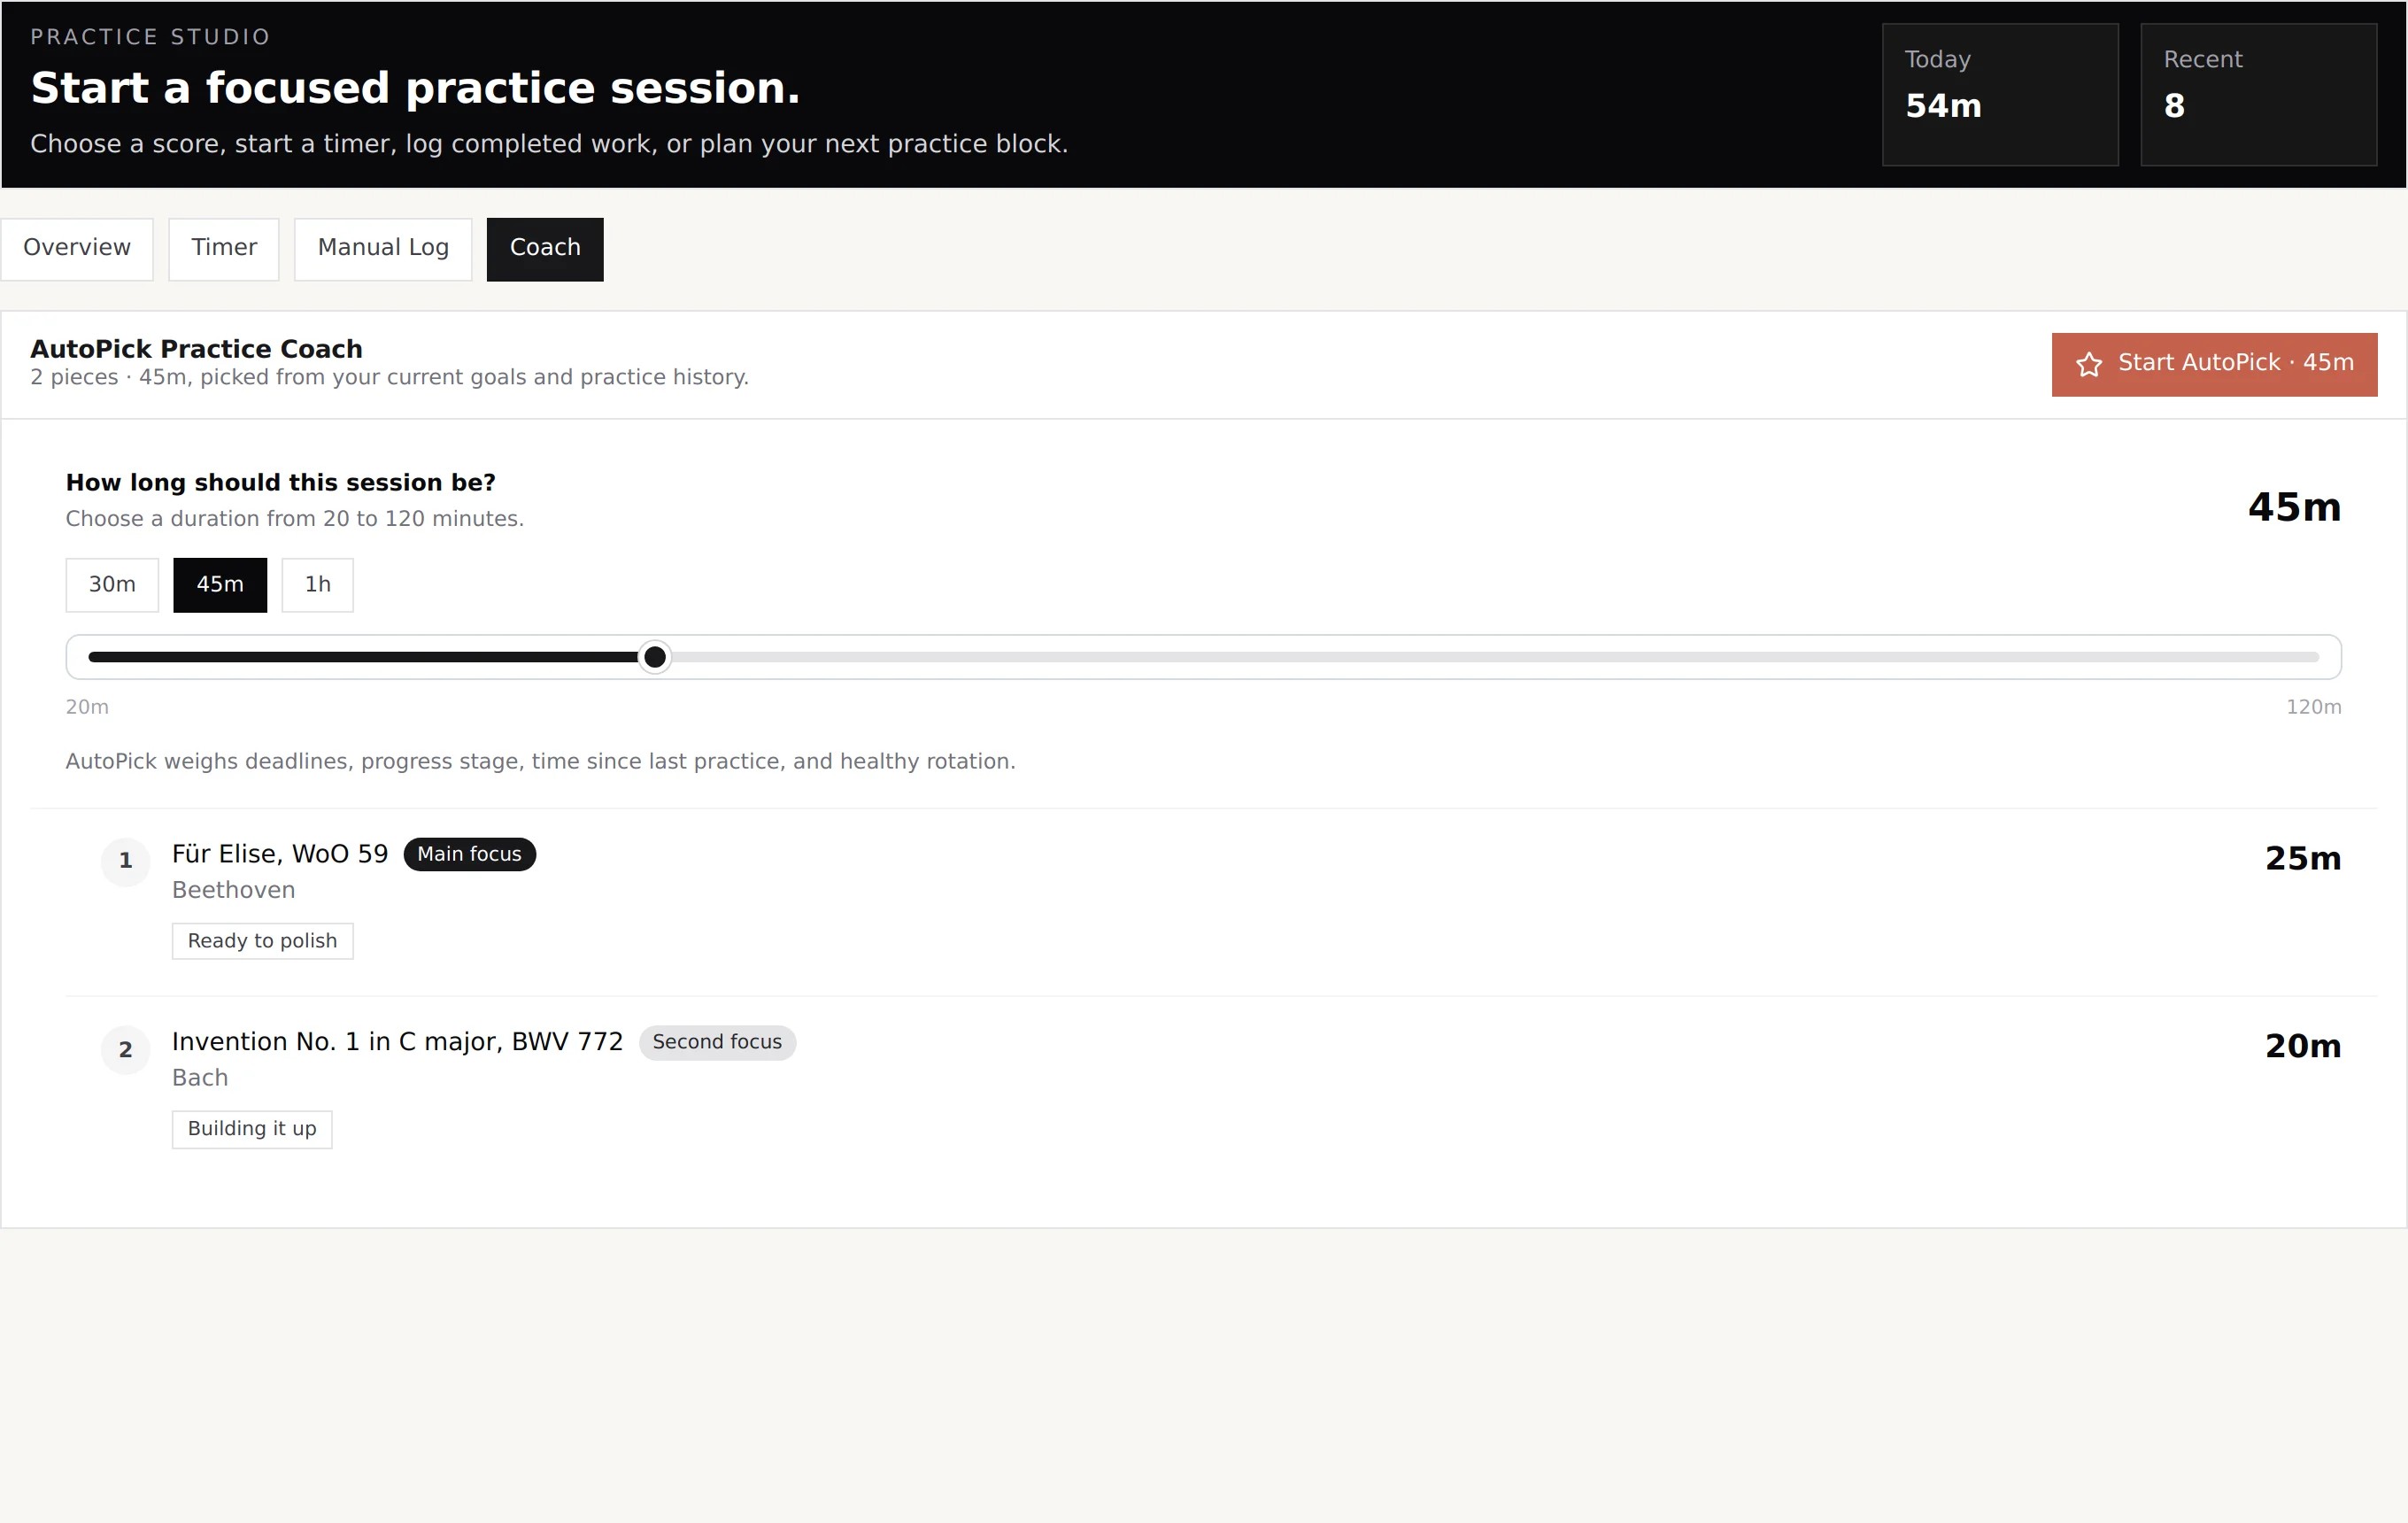The height and width of the screenshot is (1523, 2408).
Task: Select Für Elise, WoO 59 piece
Action: [x=280, y=854]
